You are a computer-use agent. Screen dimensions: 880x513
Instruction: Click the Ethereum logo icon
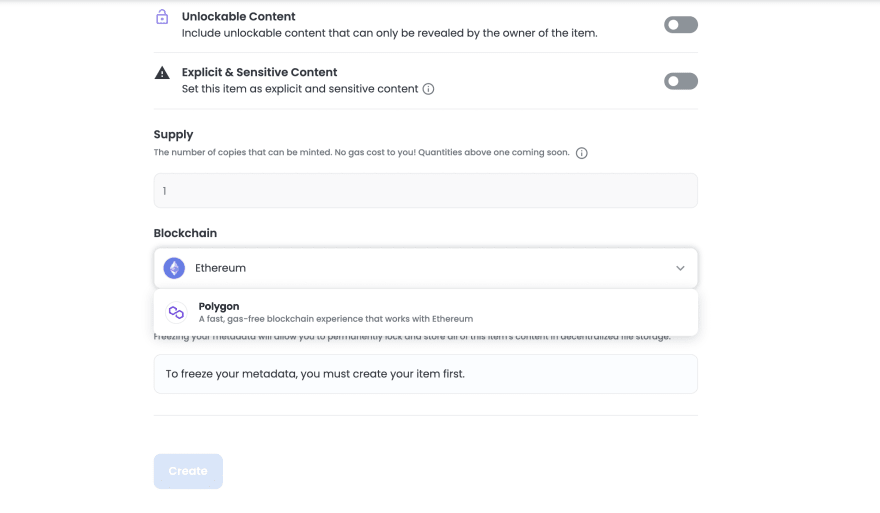(174, 268)
